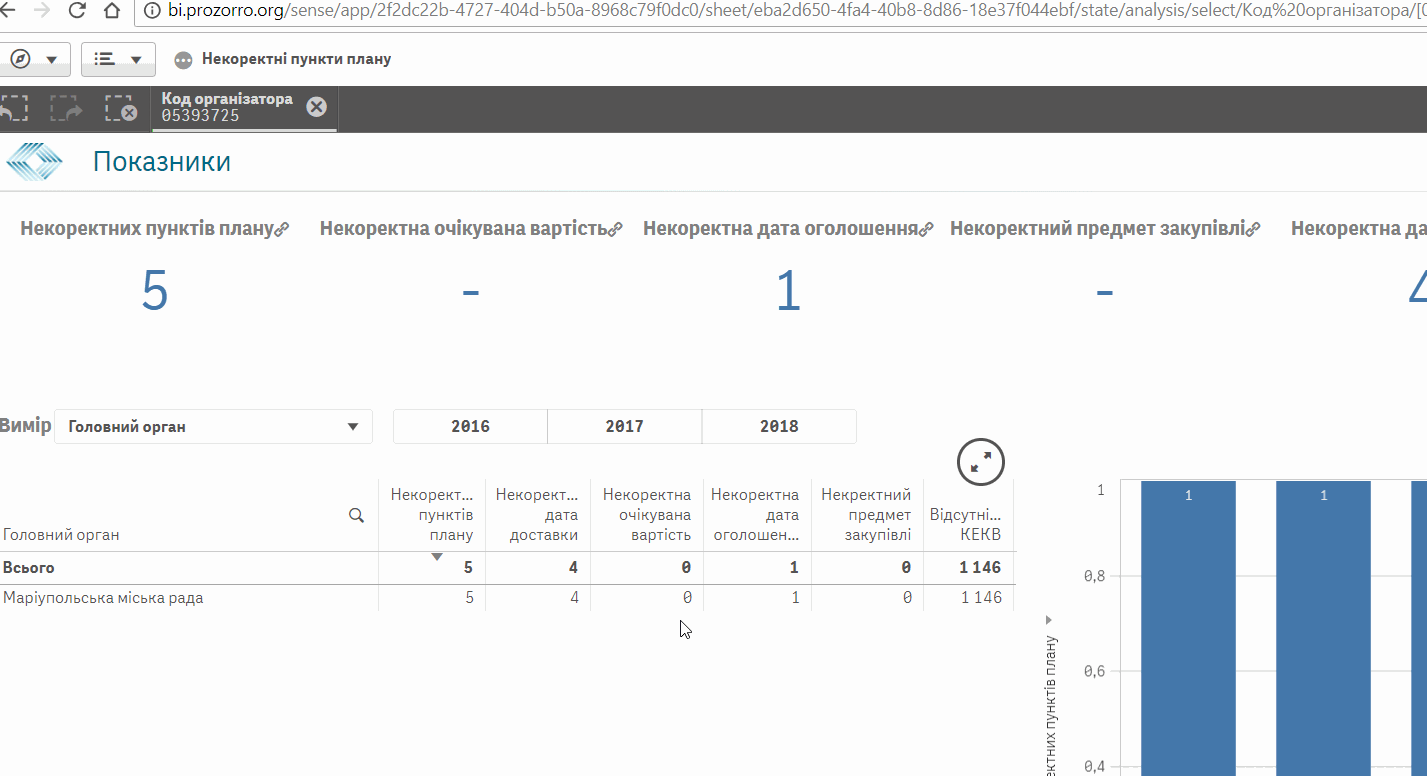Expand the table to full screen
Viewport: 1427px width, 776px height.
980,461
